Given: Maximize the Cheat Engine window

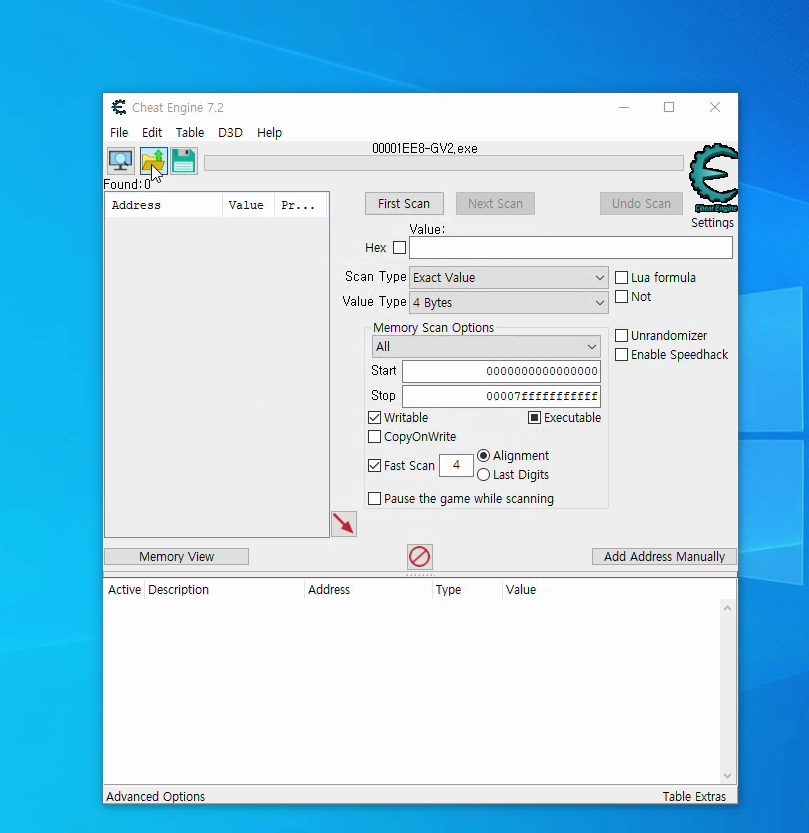Looking at the screenshot, I should point(669,107).
